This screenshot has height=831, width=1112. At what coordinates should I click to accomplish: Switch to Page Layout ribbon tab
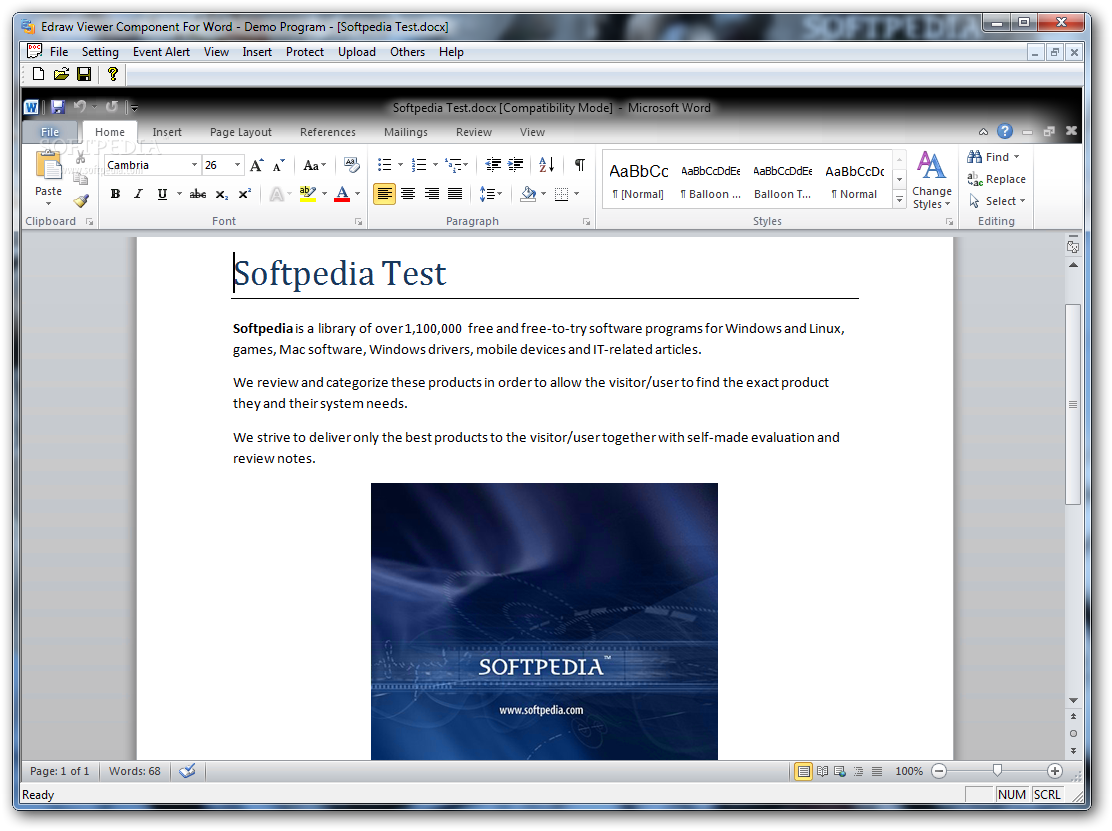click(240, 132)
